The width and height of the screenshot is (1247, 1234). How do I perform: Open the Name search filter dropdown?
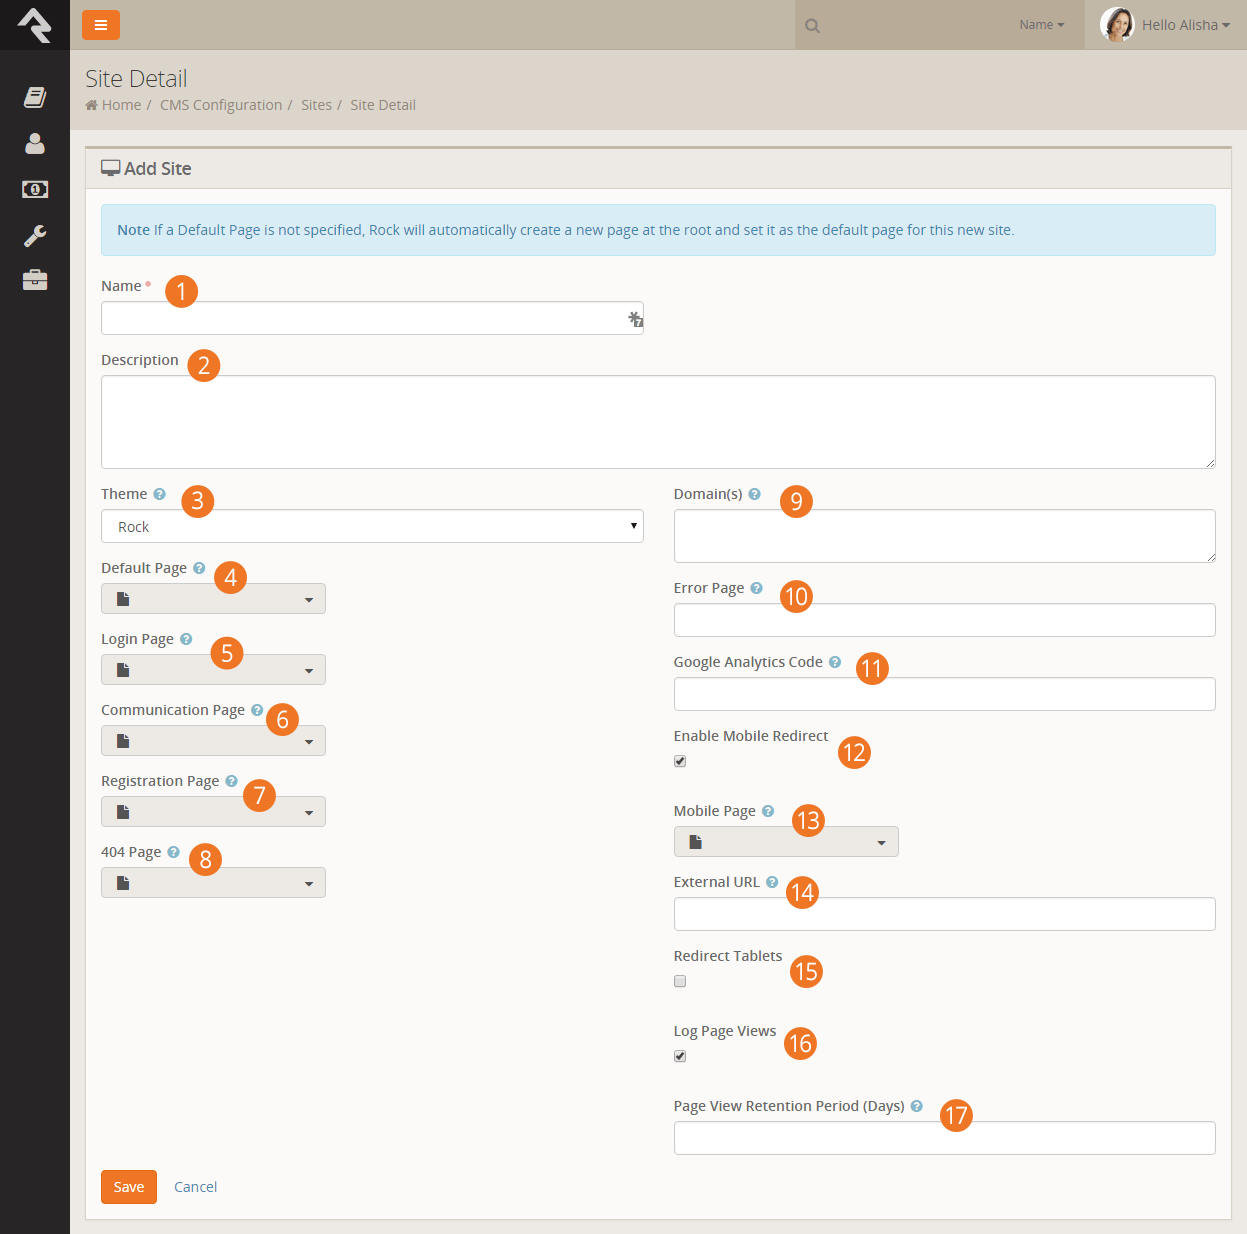(1042, 25)
